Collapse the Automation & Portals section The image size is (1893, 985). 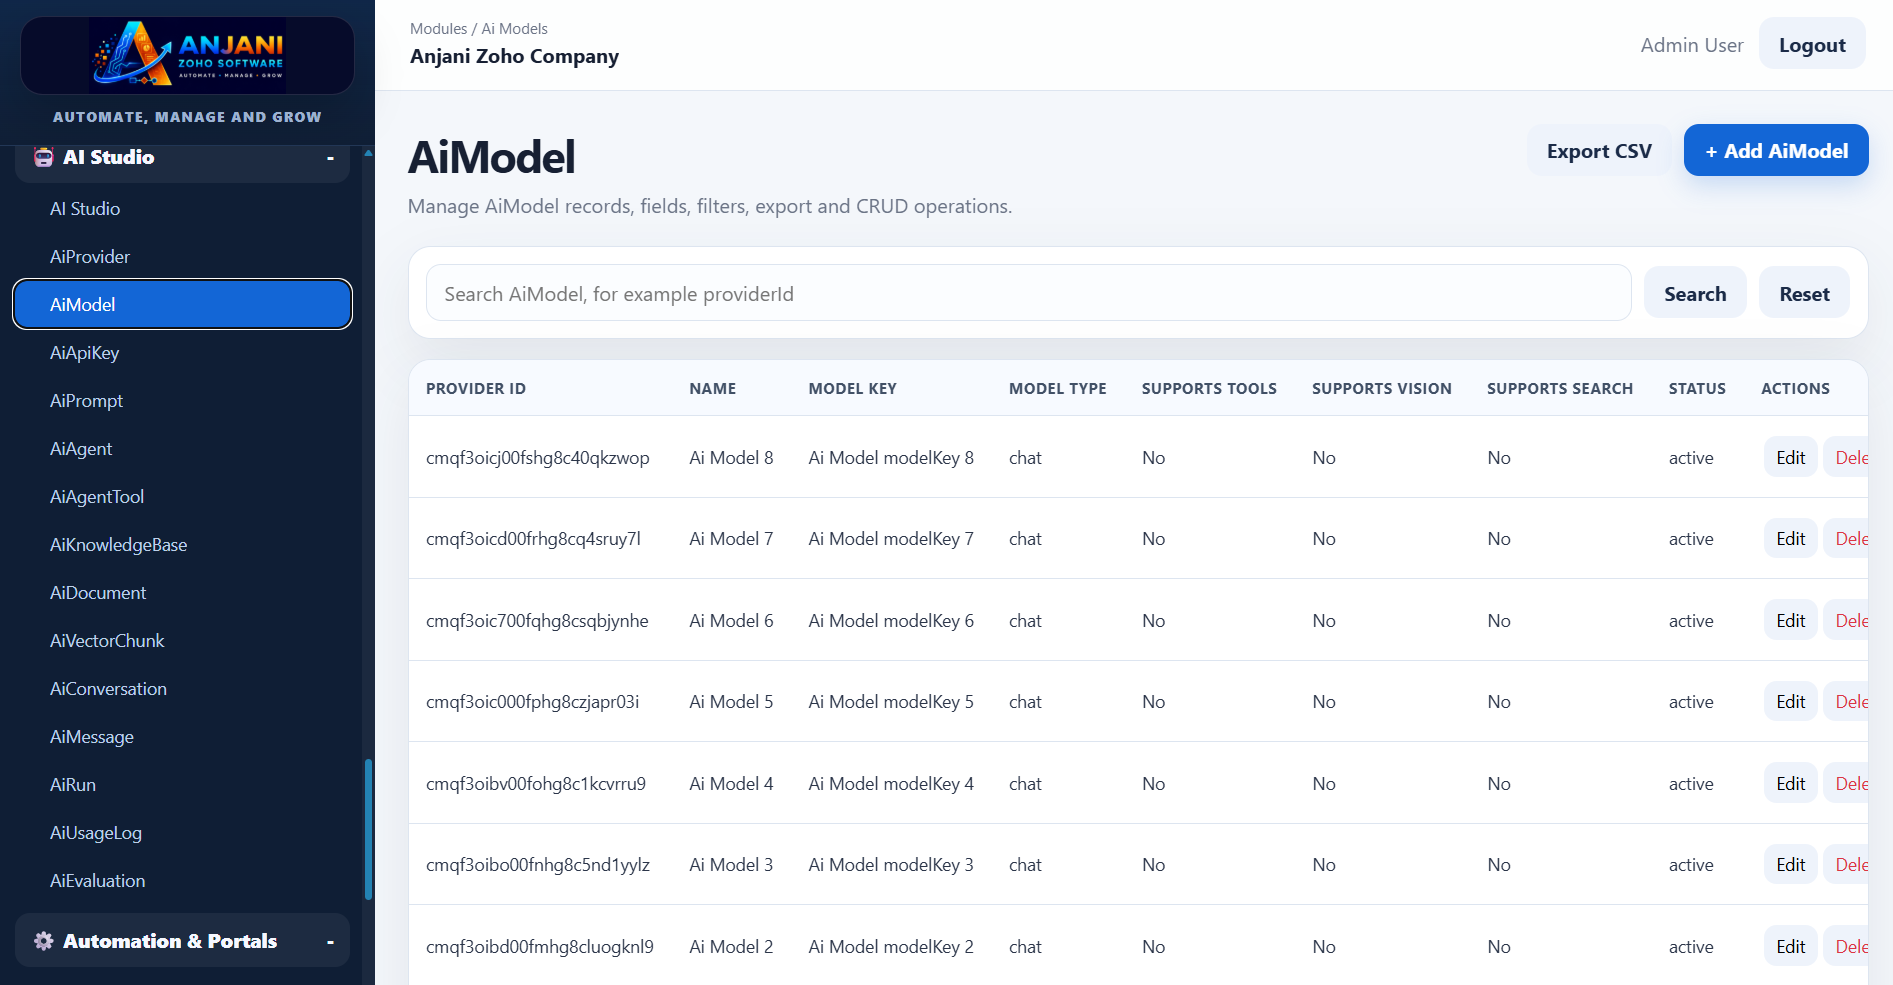tap(330, 942)
